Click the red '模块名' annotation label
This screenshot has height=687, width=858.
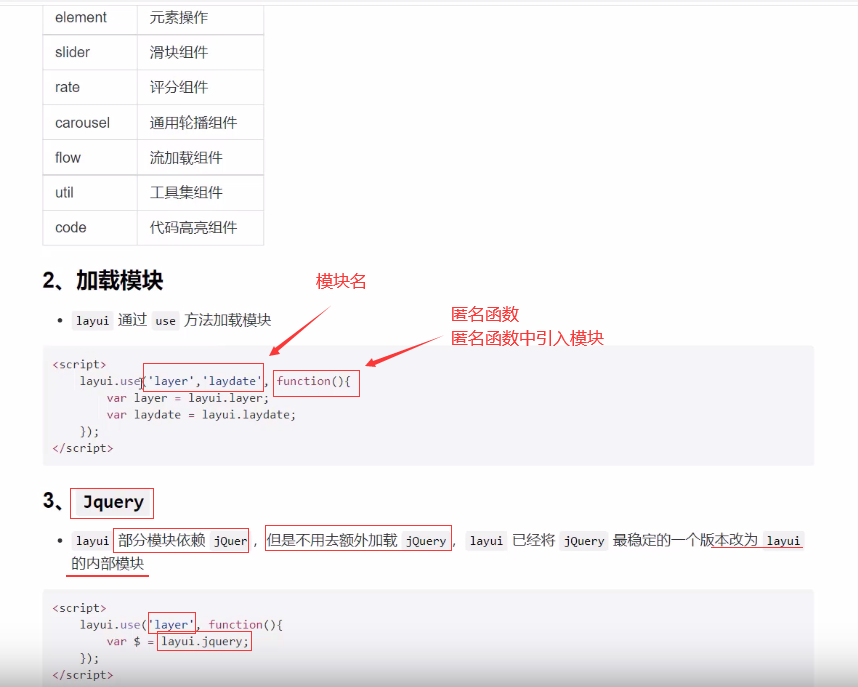coord(341,281)
